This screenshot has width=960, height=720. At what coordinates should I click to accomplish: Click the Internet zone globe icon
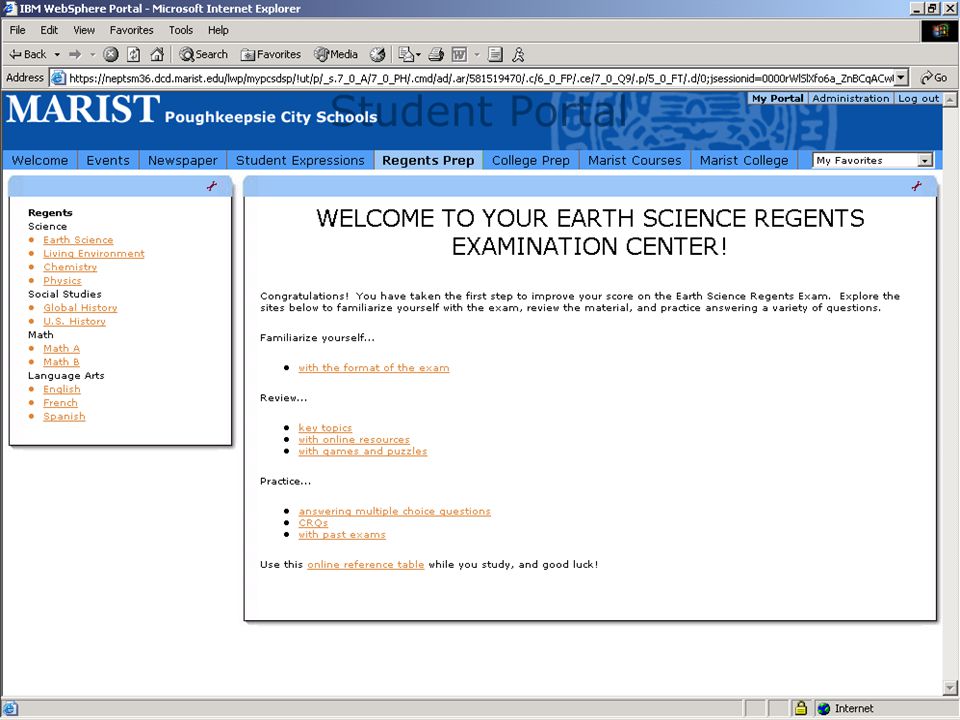tap(824, 708)
